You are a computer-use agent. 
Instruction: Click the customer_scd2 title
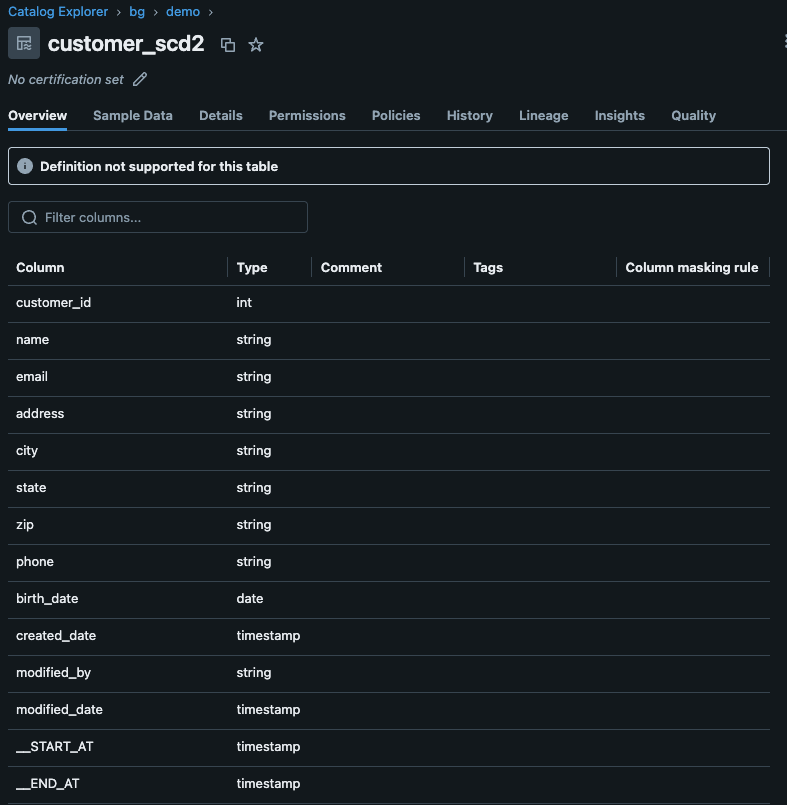pyautogui.click(x=126, y=44)
